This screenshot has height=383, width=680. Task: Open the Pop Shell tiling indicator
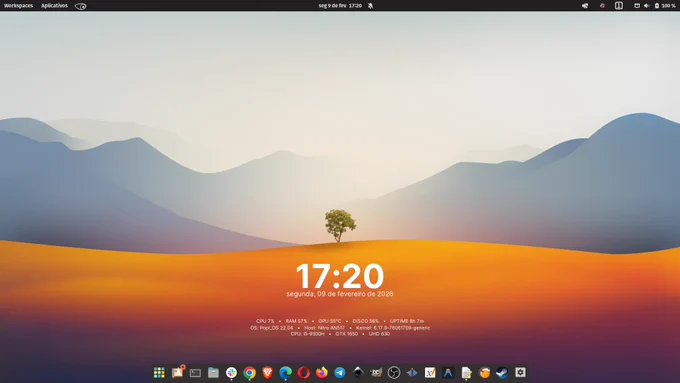click(x=619, y=6)
